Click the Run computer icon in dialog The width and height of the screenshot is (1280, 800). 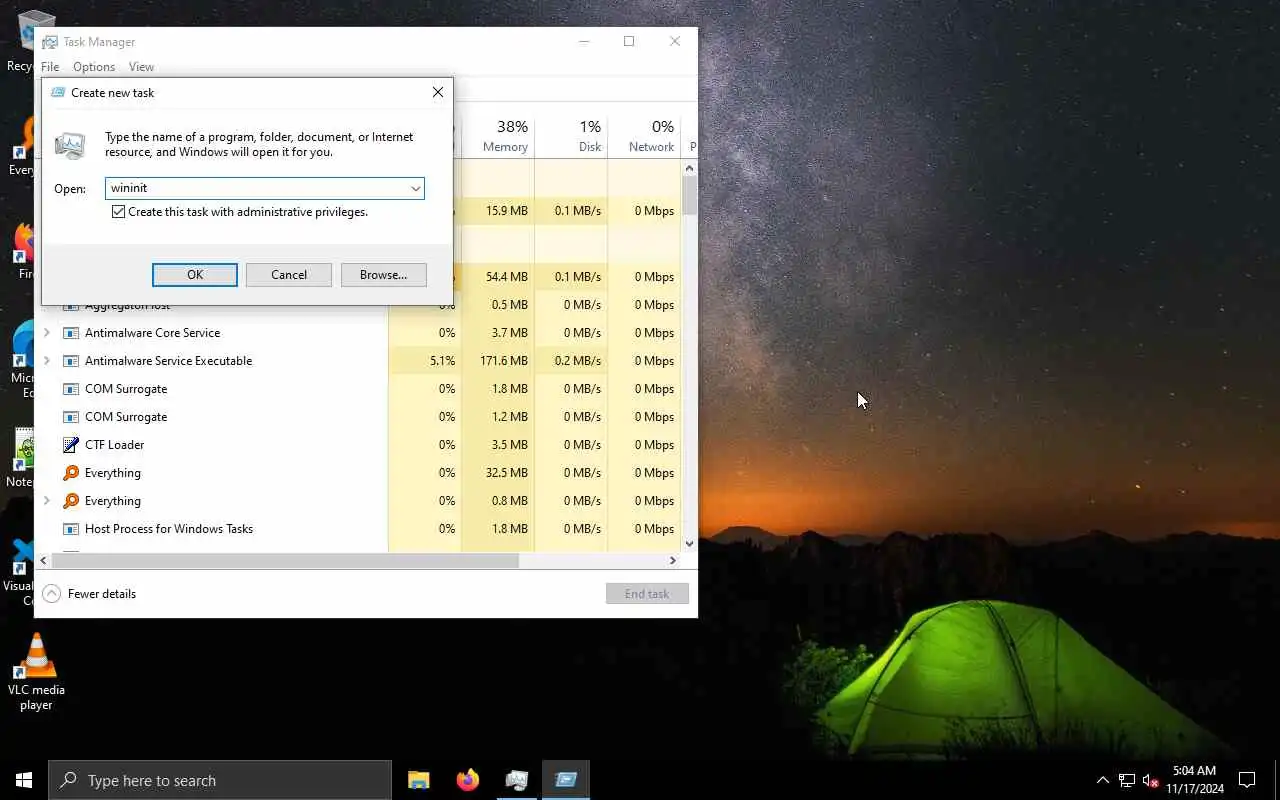pyautogui.click(x=70, y=145)
